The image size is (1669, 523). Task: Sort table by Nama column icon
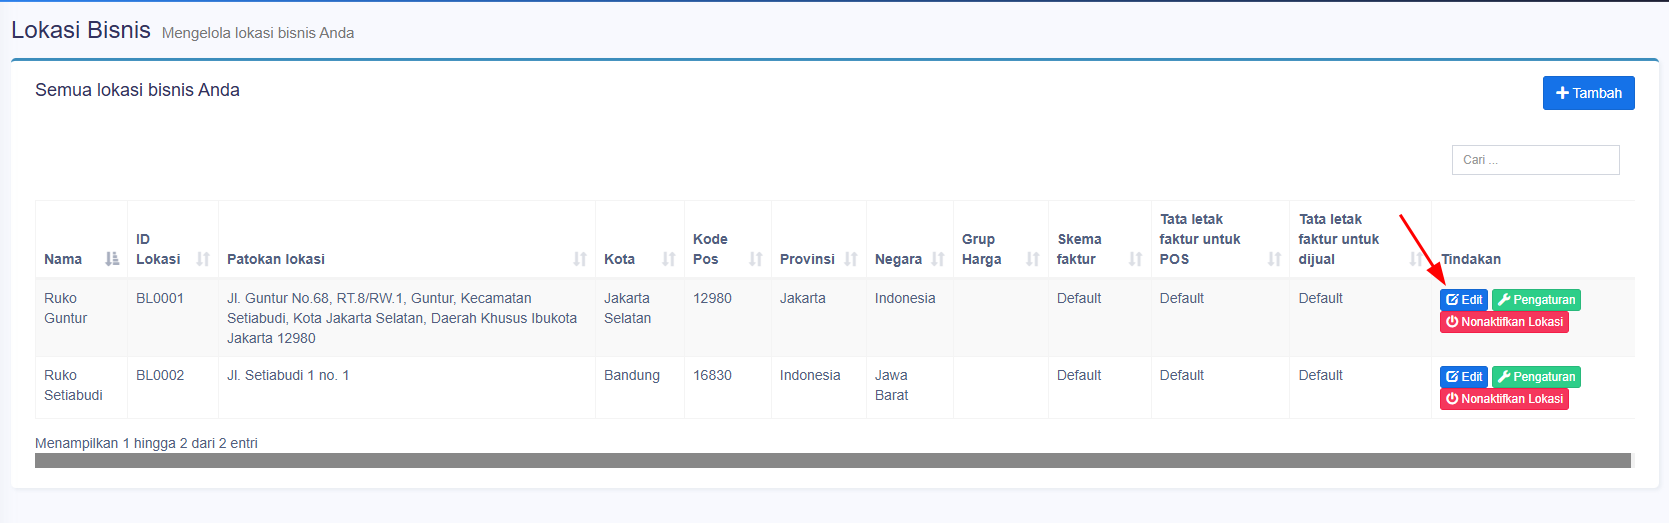[x=112, y=259]
